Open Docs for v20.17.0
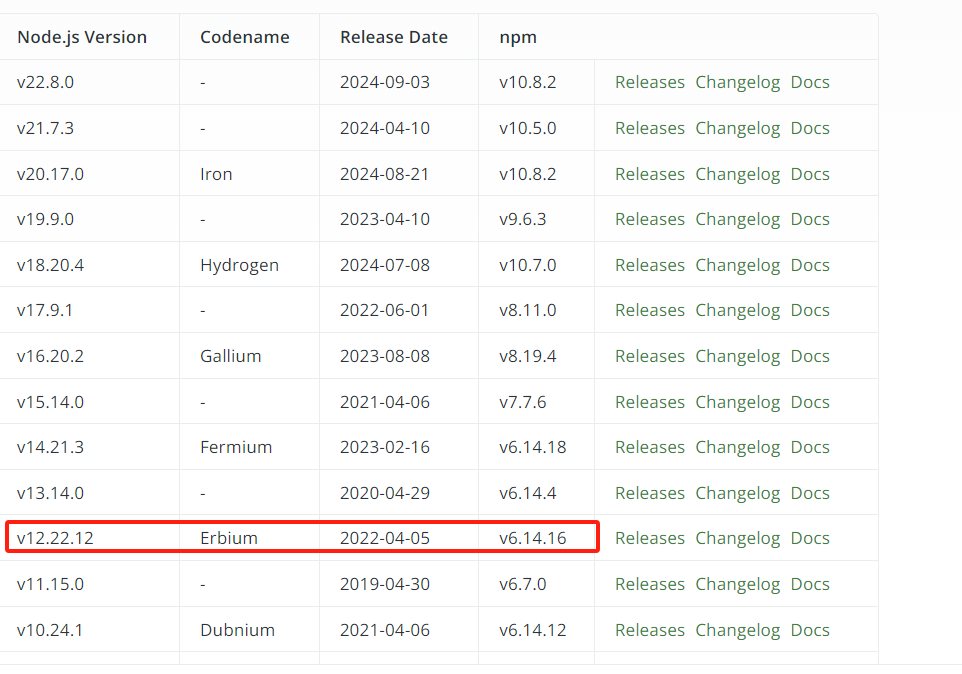The height and width of the screenshot is (674, 962). pyautogui.click(x=810, y=174)
